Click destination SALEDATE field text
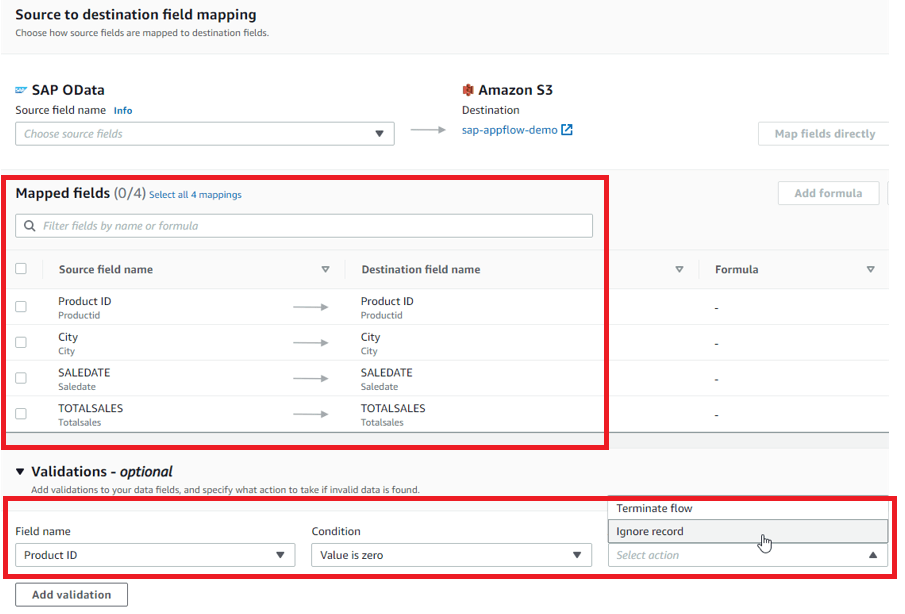 click(x=387, y=373)
